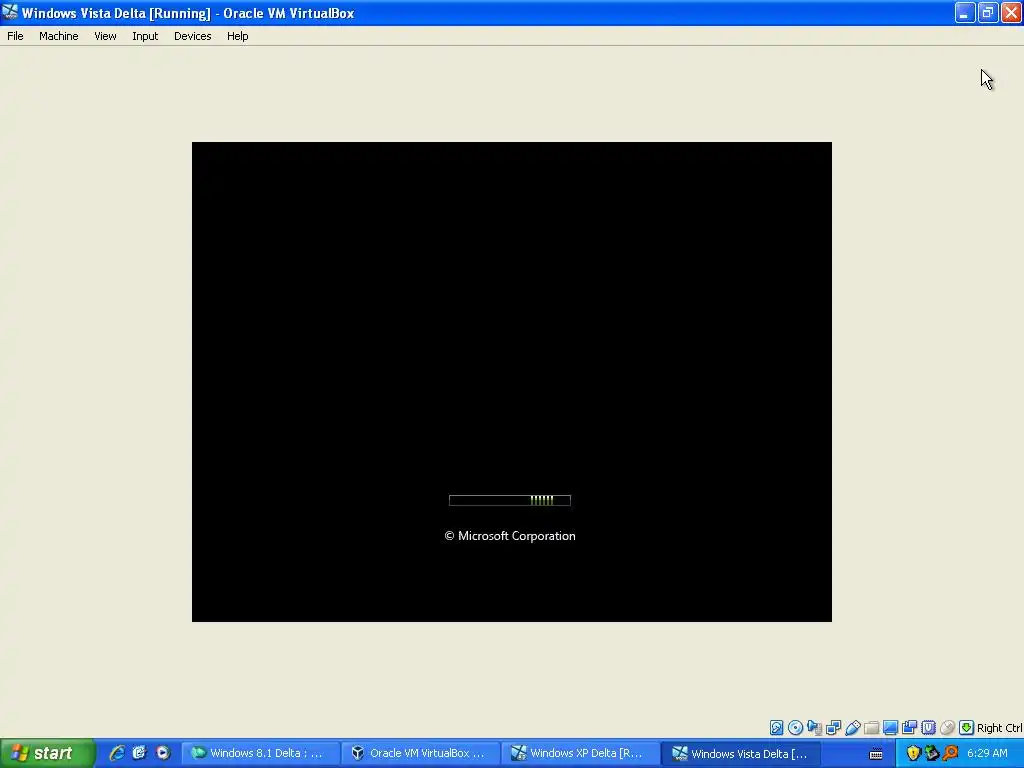Open the Machine menu

click(59, 36)
